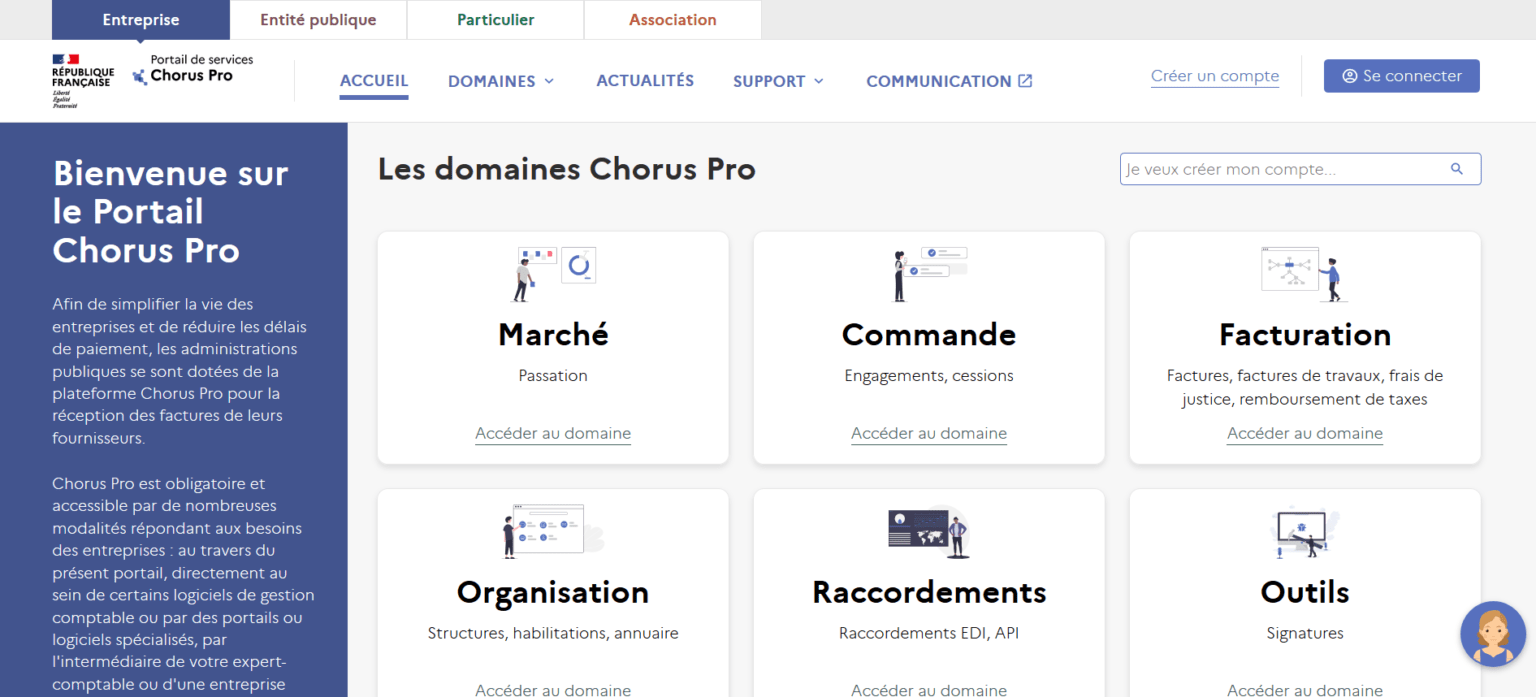Image resolution: width=1536 pixels, height=697 pixels.
Task: Click the République Française logo
Action: (x=83, y=80)
